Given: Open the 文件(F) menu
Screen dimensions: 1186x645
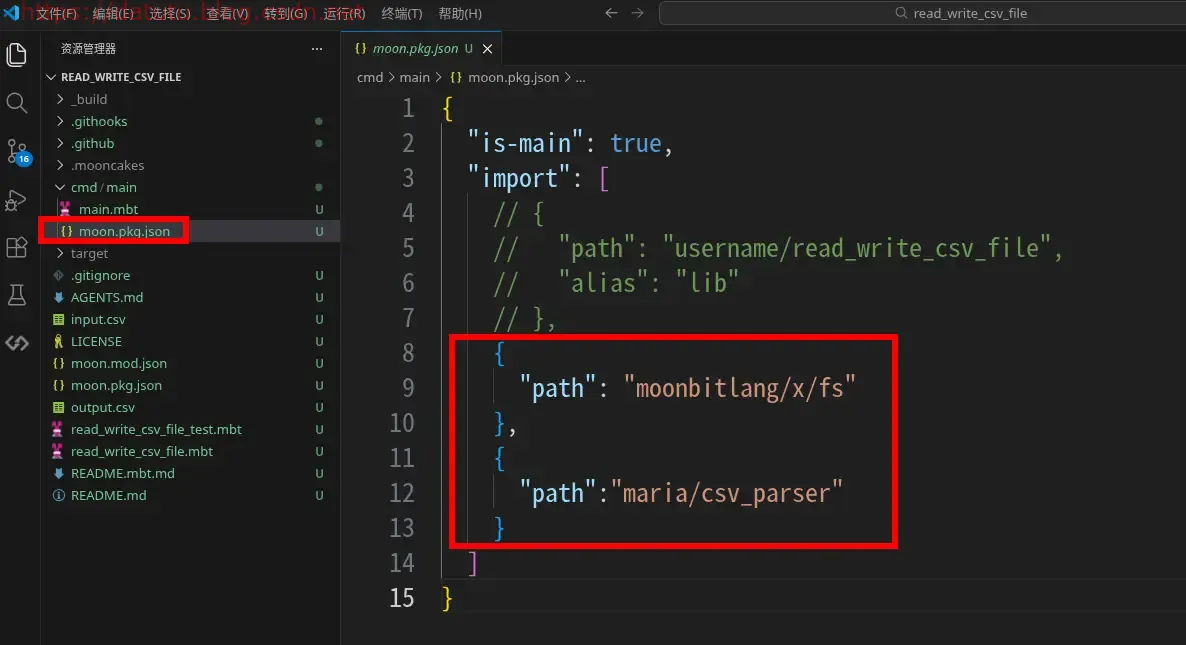Looking at the screenshot, I should 57,13.
